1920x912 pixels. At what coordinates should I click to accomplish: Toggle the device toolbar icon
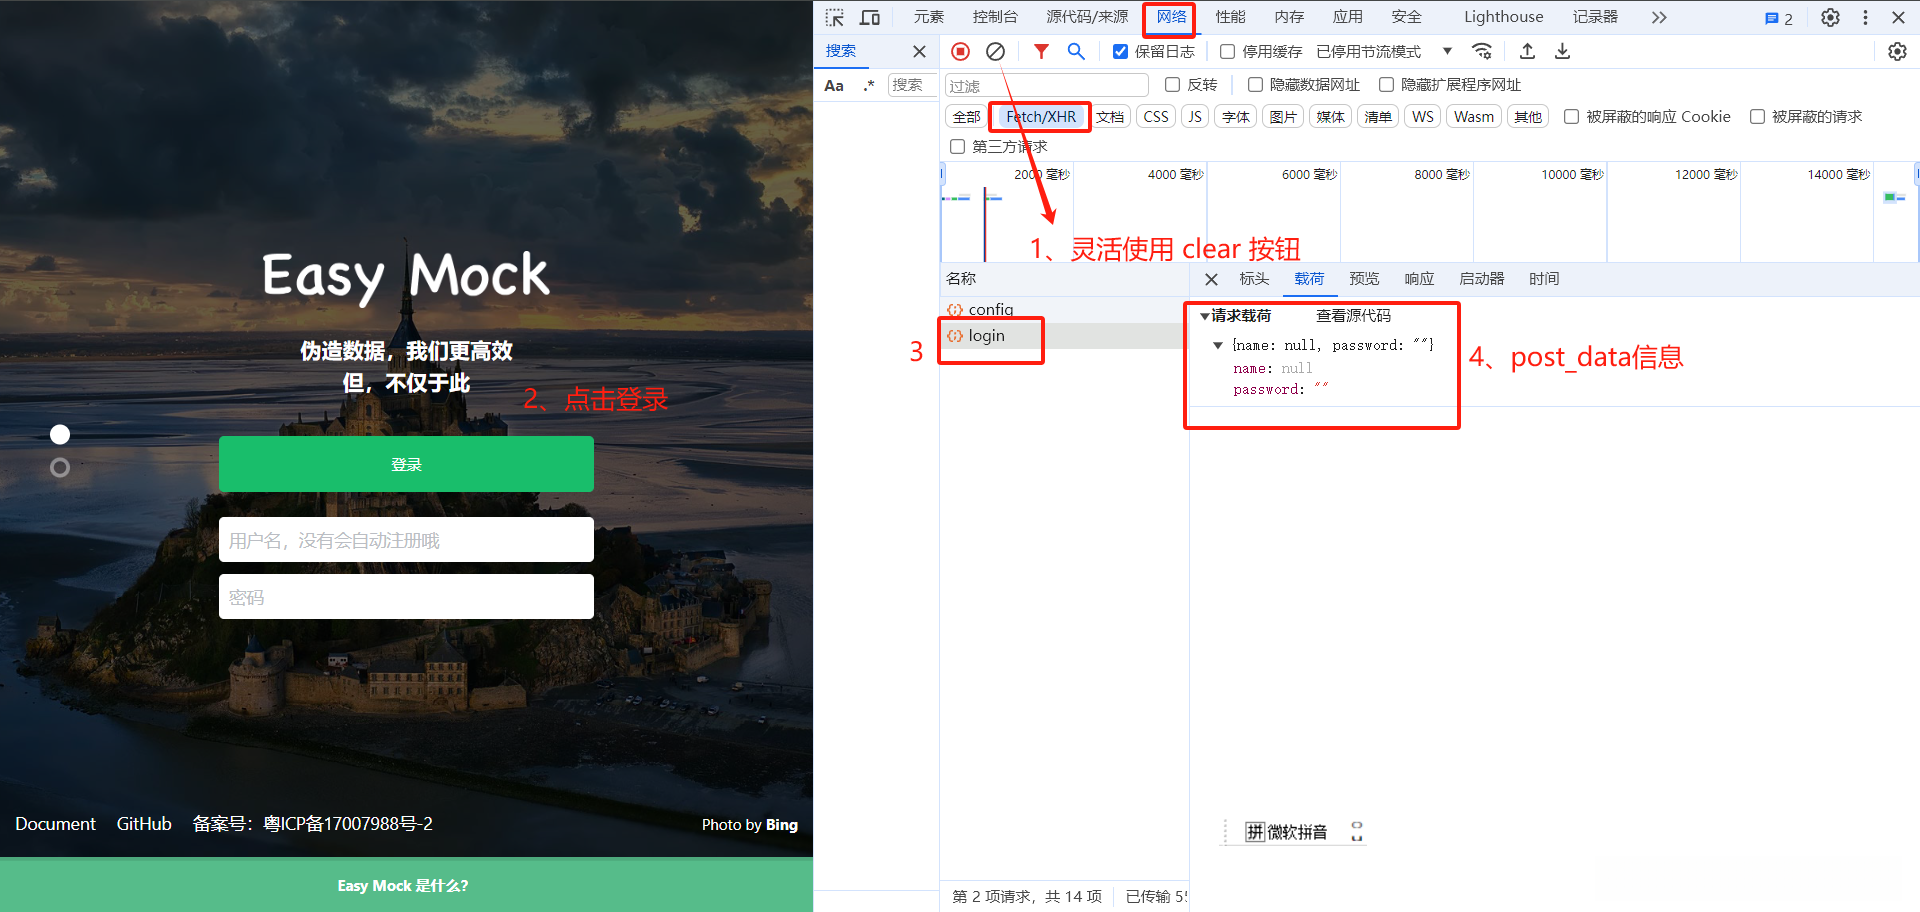pyautogui.click(x=870, y=17)
